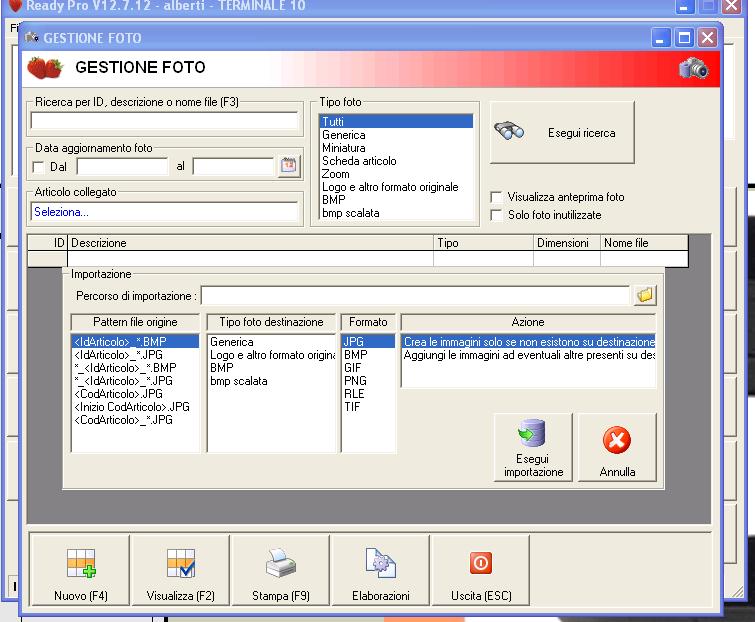This screenshot has width=755, height=622.
Task: Click the Dimensioni column header
Action: coord(567,243)
